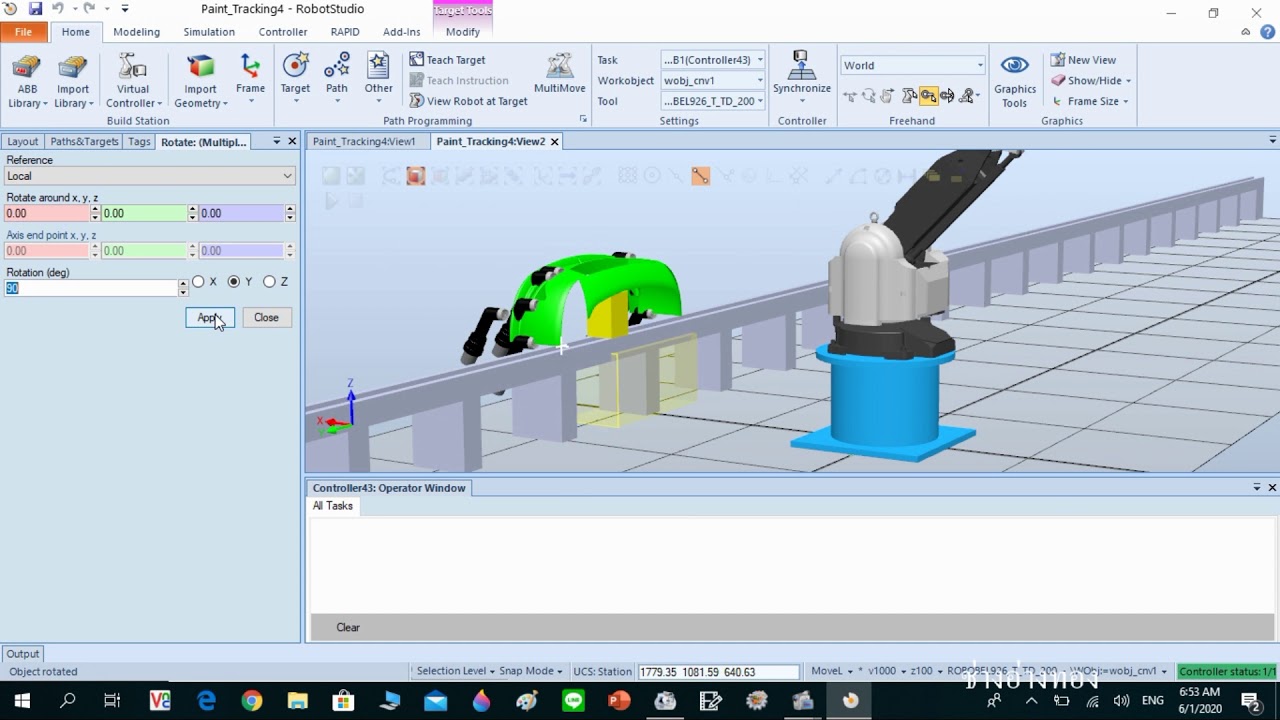Select the highlighted Jog Linear freehand tool
Screen dimensions: 1280x720
click(x=929, y=96)
